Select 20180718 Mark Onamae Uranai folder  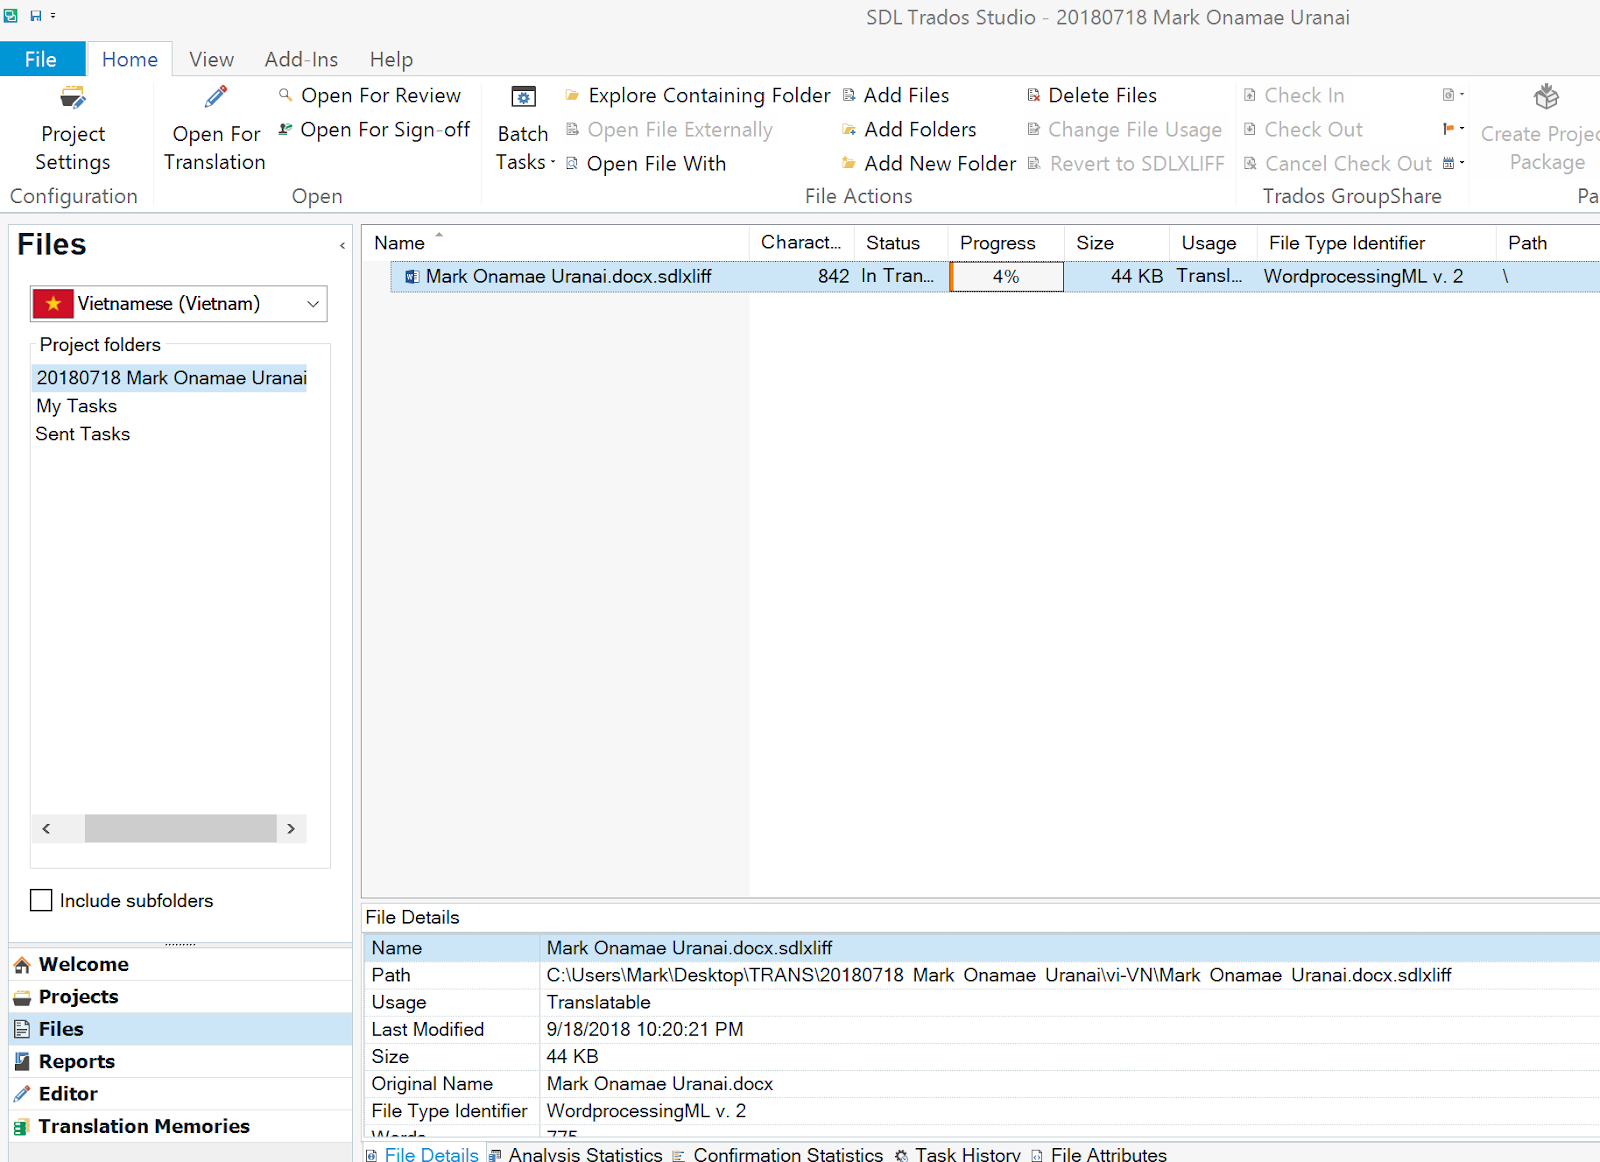pyautogui.click(x=172, y=378)
